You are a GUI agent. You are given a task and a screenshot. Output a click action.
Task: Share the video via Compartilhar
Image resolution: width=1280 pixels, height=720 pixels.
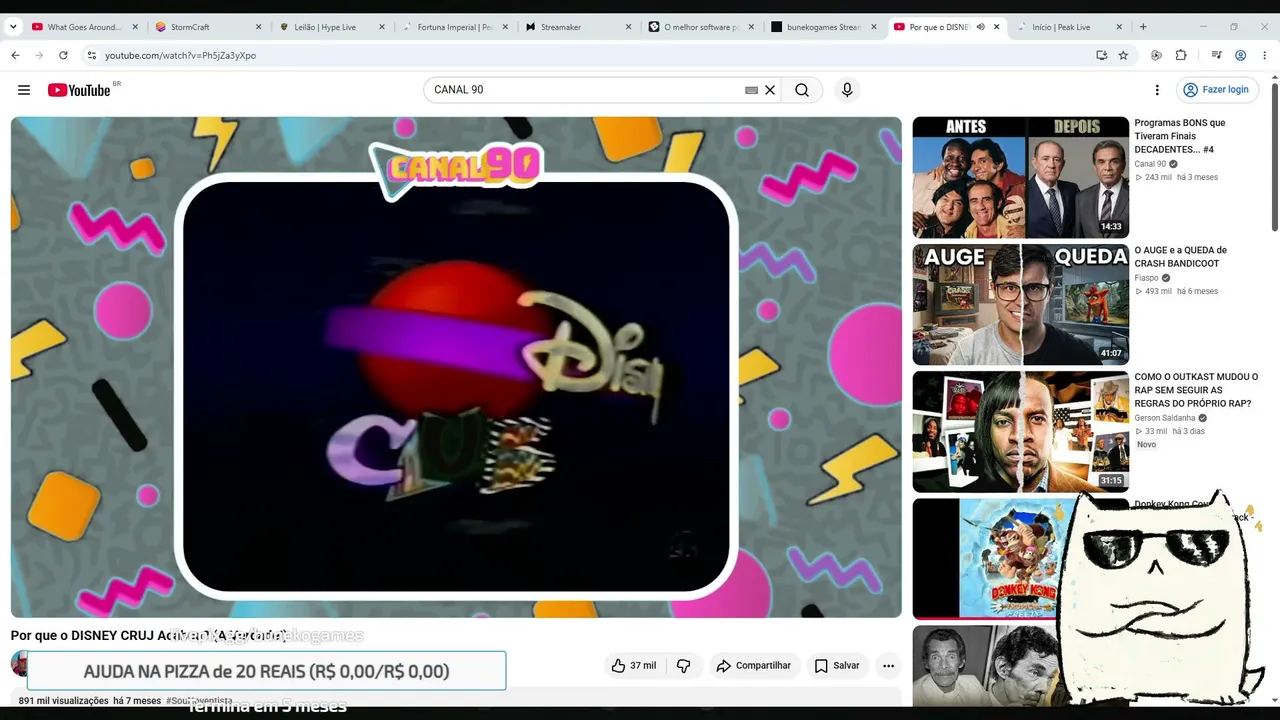pos(753,666)
